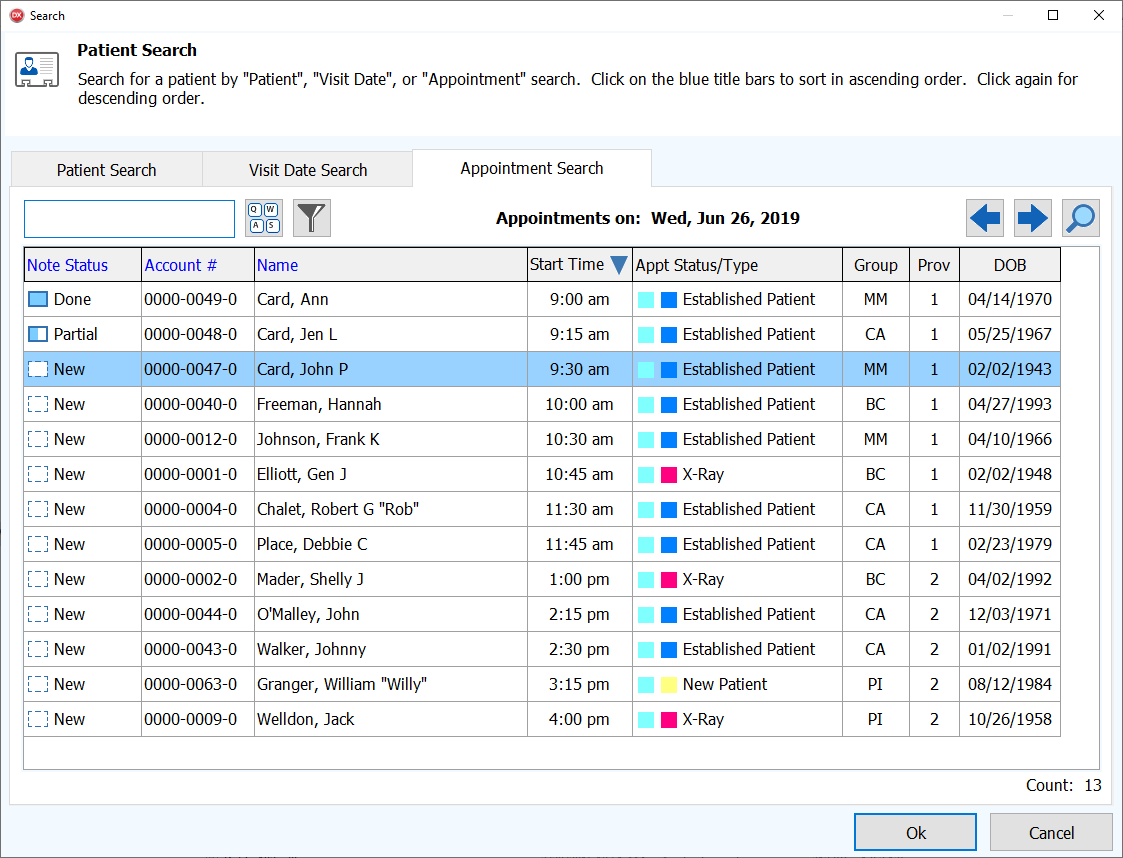This screenshot has width=1123, height=858.
Task: Open the on-screen keyboard icon
Action: 264,218
